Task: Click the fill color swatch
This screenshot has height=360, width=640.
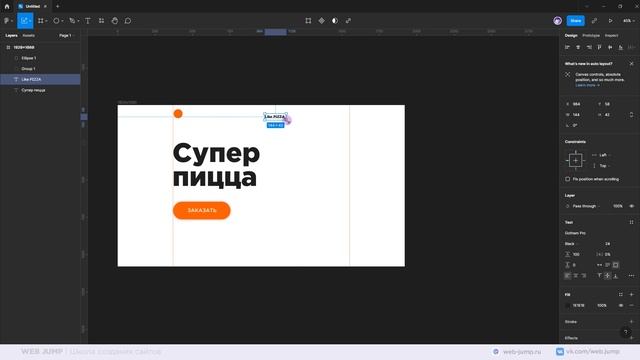Action: 568,305
